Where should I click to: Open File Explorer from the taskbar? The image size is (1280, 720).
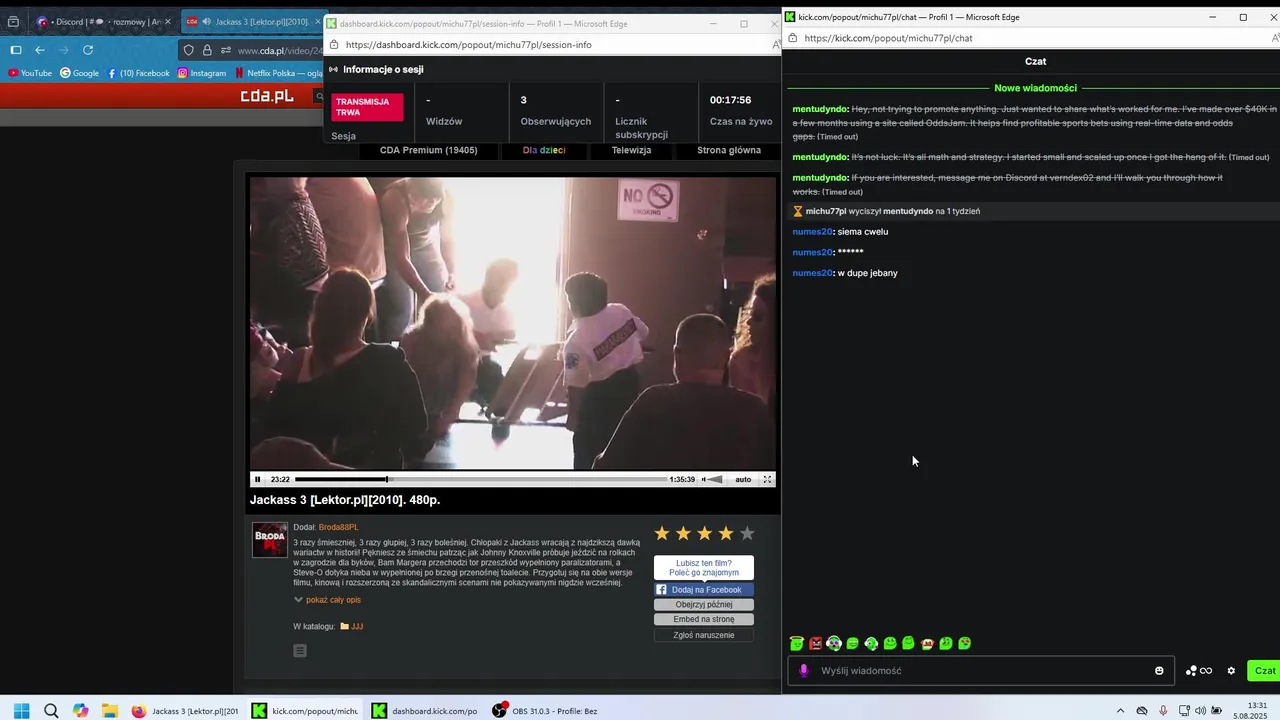click(109, 711)
